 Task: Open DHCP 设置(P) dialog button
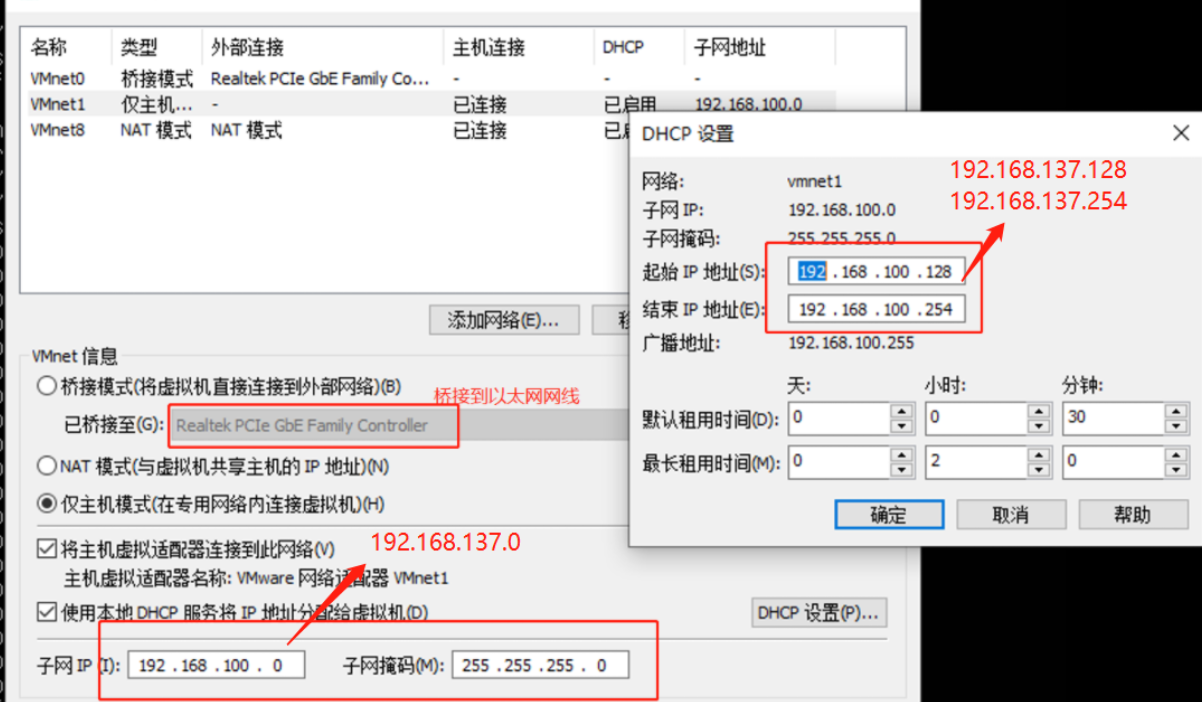pos(817,614)
